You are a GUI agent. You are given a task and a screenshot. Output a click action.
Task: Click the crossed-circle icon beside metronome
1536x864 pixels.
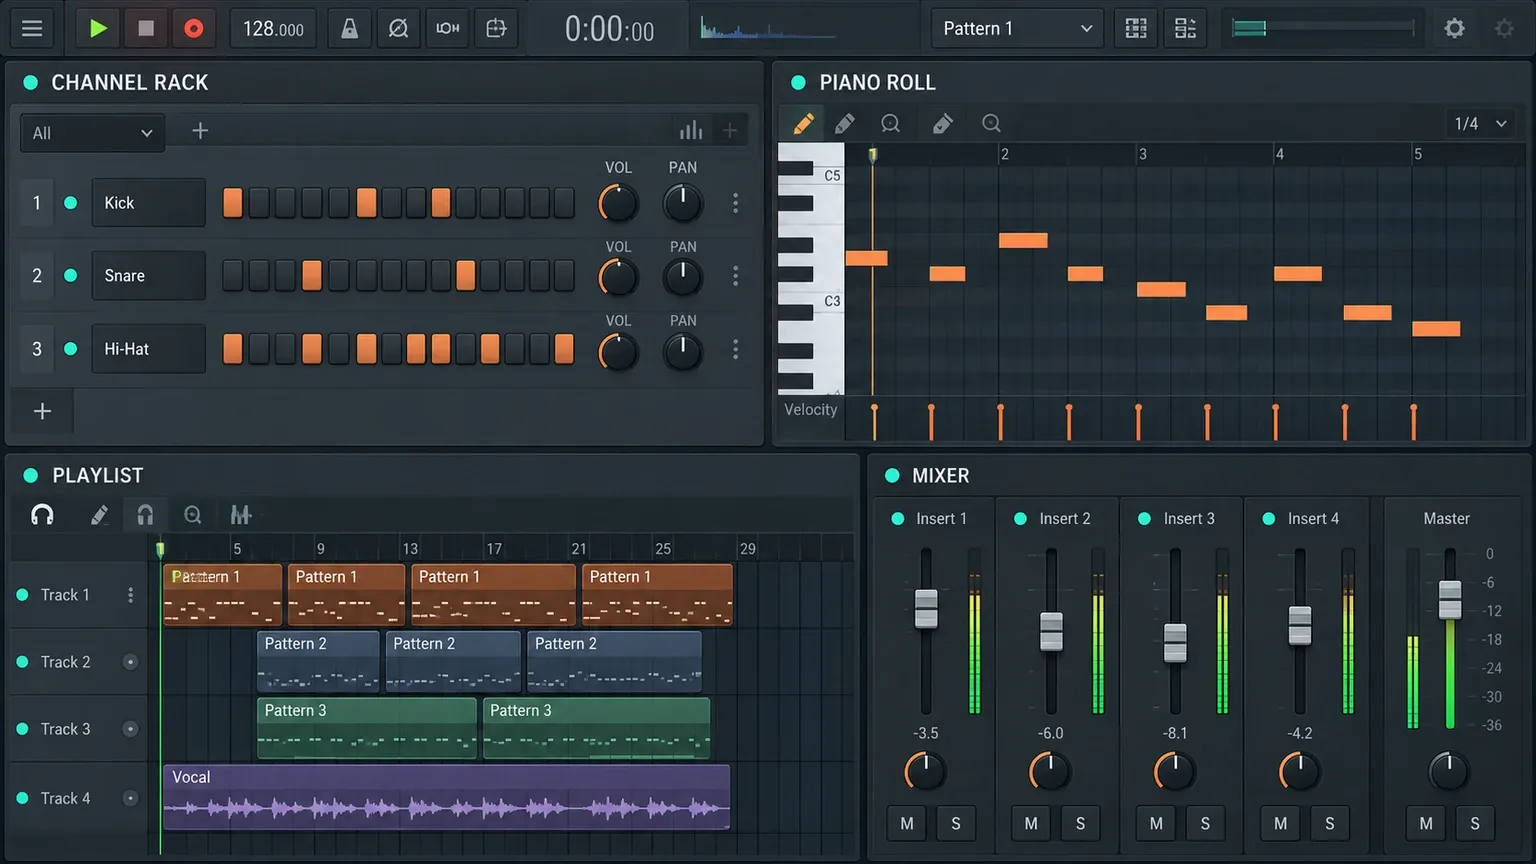coord(398,28)
